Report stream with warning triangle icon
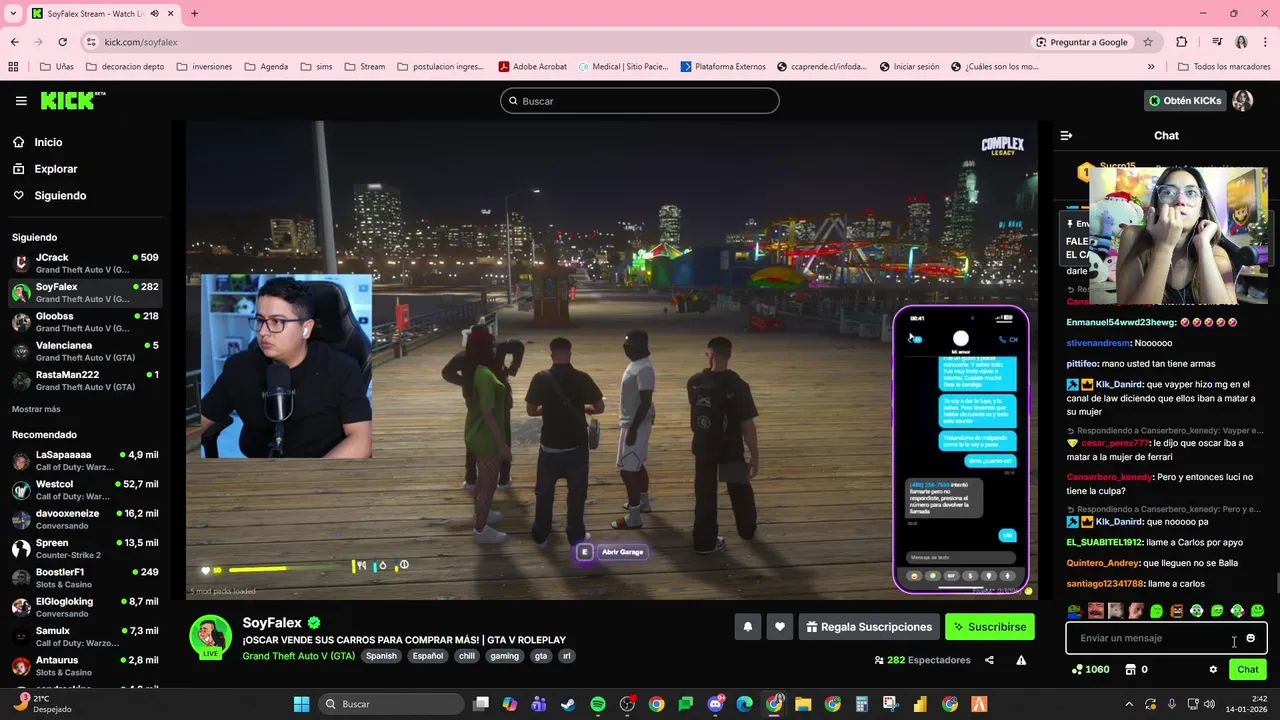Image resolution: width=1280 pixels, height=720 pixels. 1021,660
